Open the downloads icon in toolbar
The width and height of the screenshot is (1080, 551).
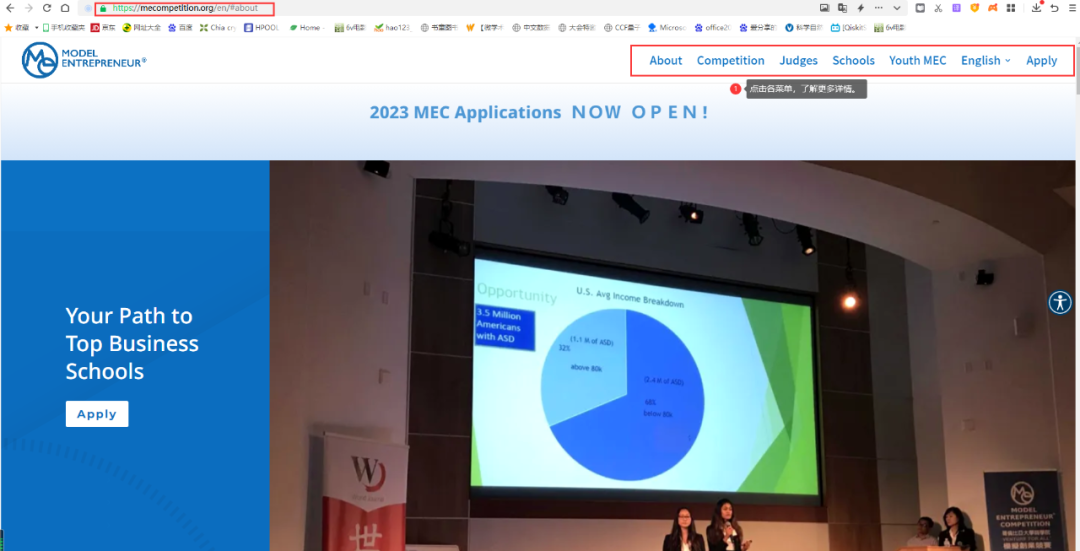1037,8
